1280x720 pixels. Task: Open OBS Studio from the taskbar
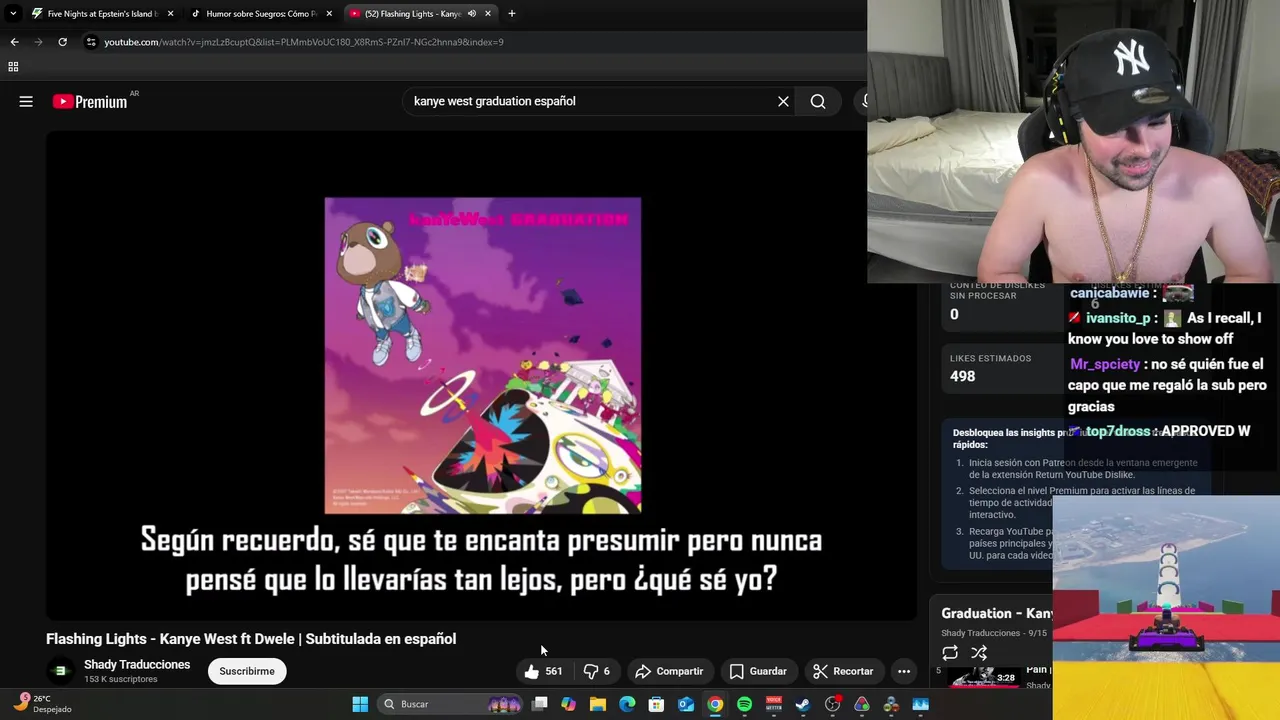pyautogui.click(x=832, y=704)
